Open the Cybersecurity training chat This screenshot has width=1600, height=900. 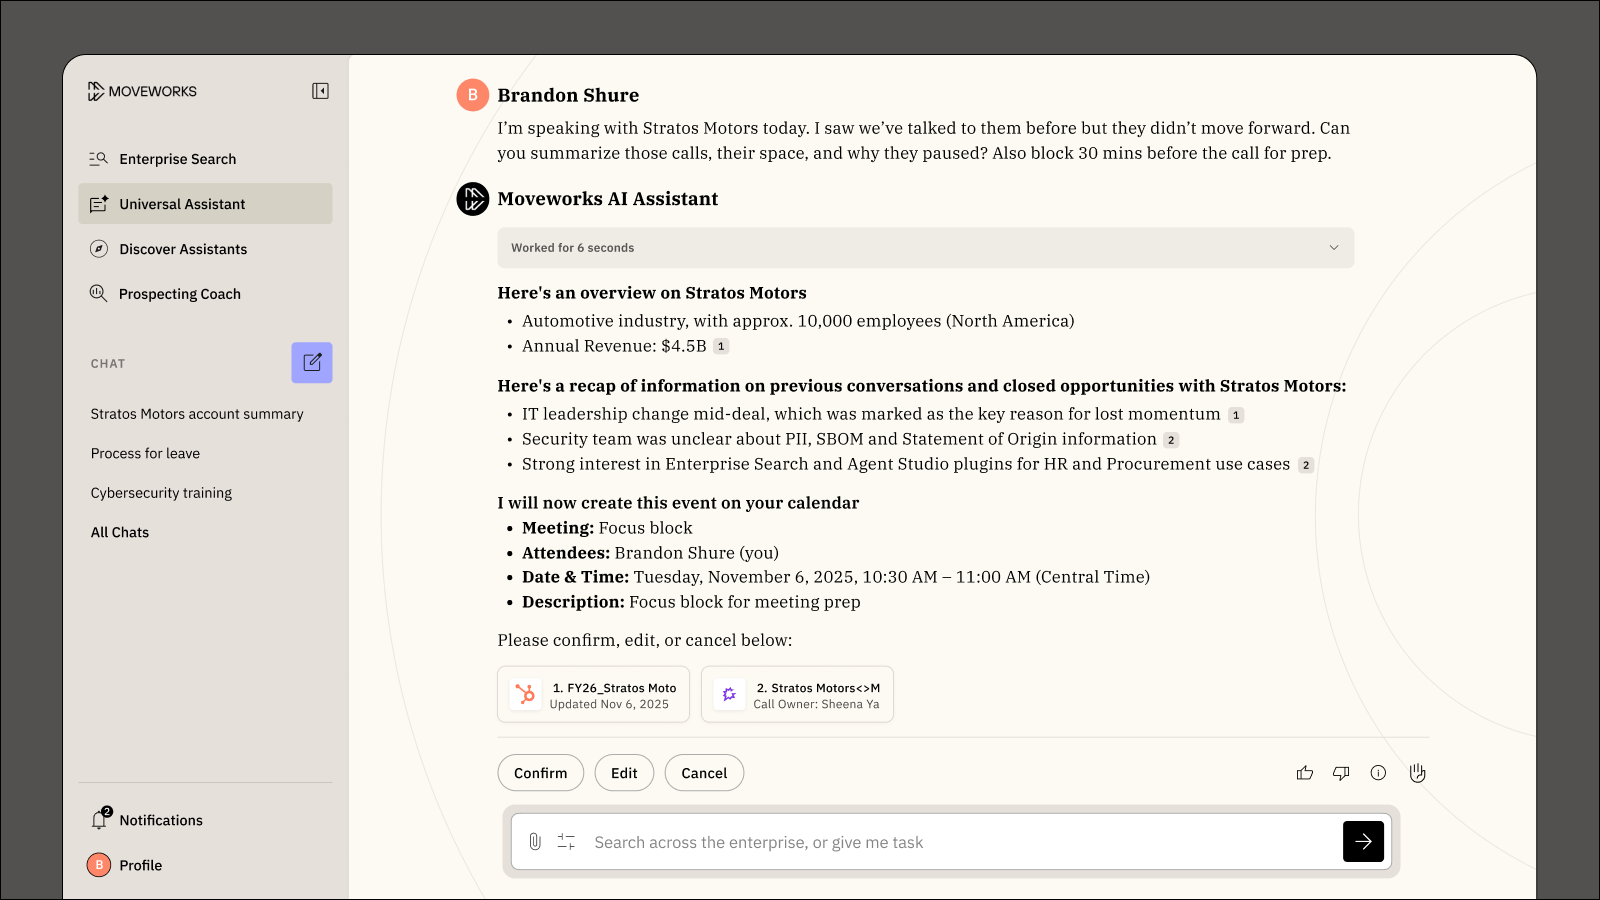point(161,493)
